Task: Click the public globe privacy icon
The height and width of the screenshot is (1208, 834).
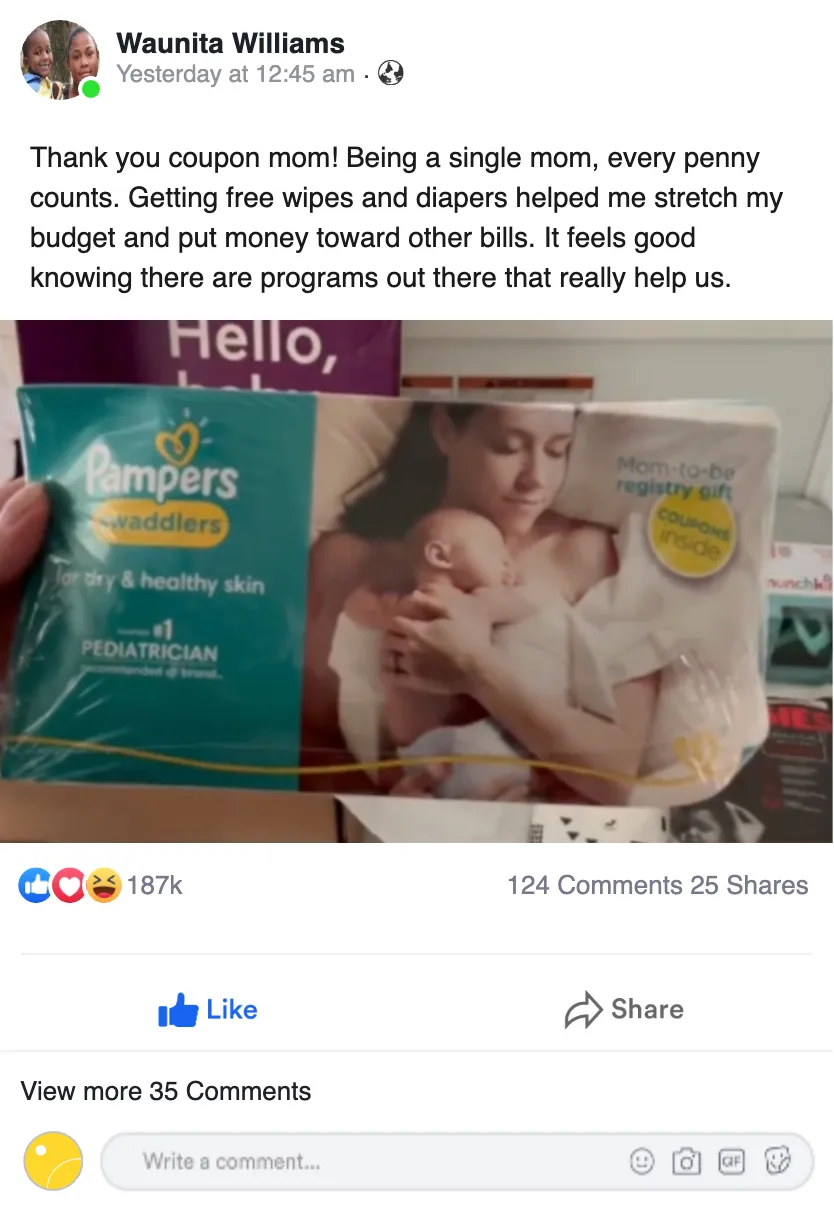Action: (391, 73)
